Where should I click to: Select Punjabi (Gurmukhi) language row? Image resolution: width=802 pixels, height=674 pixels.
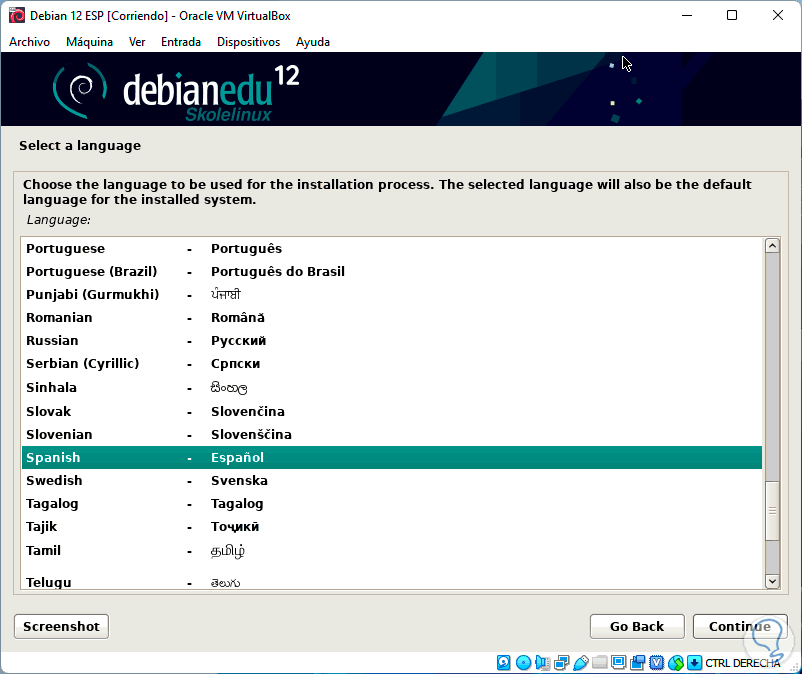[x=392, y=295]
